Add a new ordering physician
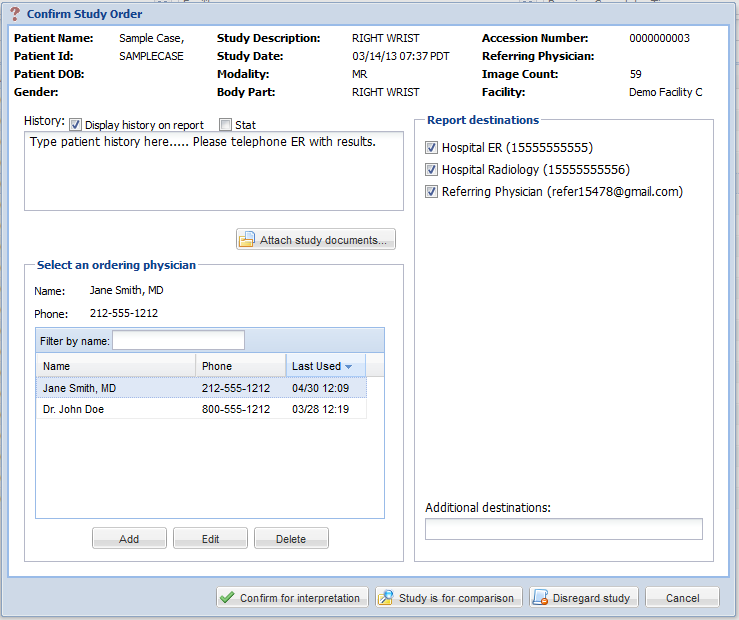This screenshot has height=620, width=739. [129, 538]
